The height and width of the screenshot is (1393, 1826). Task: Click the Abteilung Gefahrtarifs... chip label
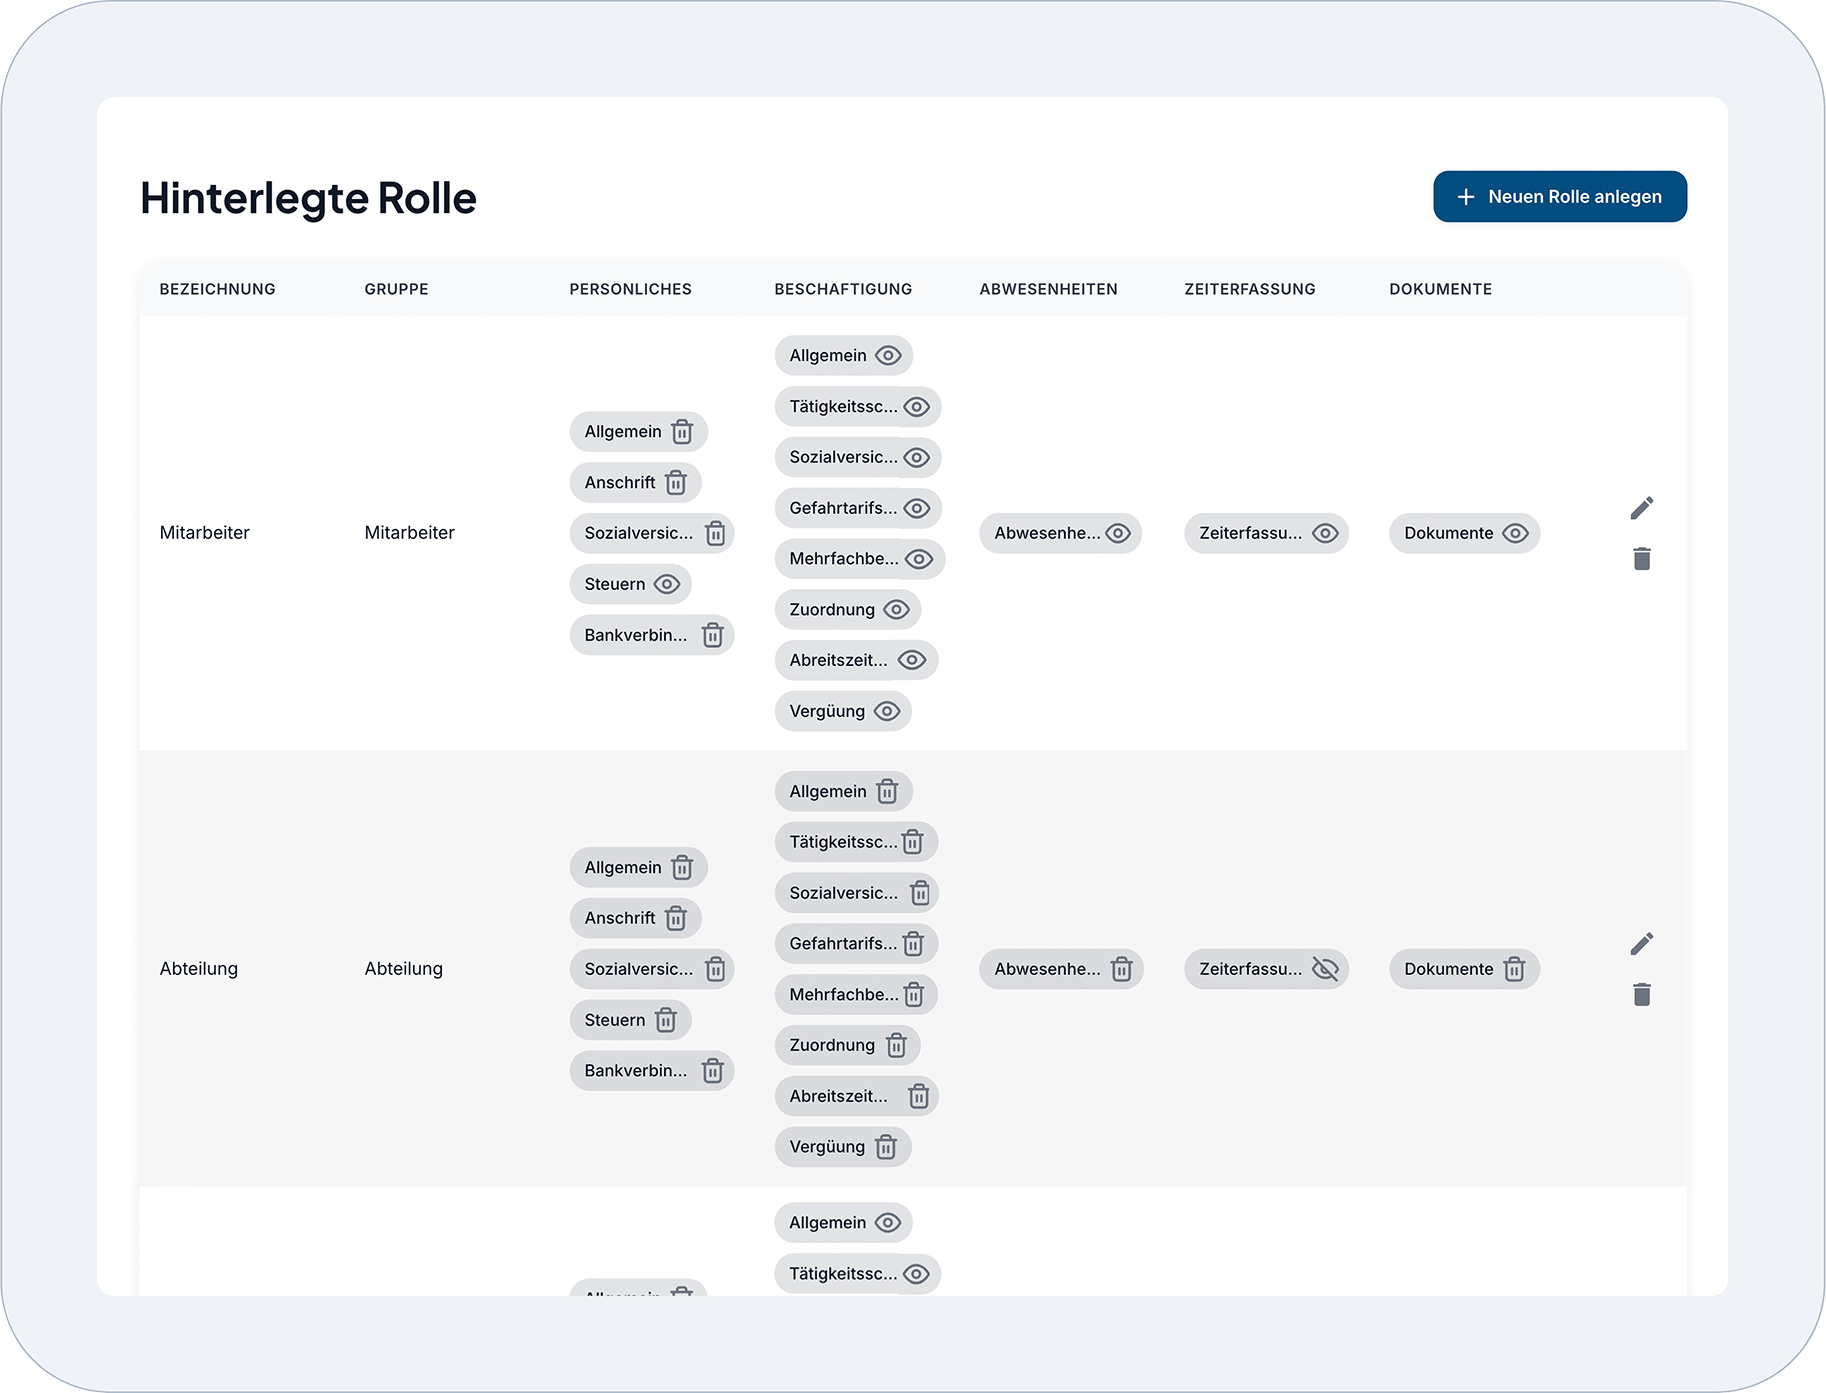pyautogui.click(x=842, y=944)
